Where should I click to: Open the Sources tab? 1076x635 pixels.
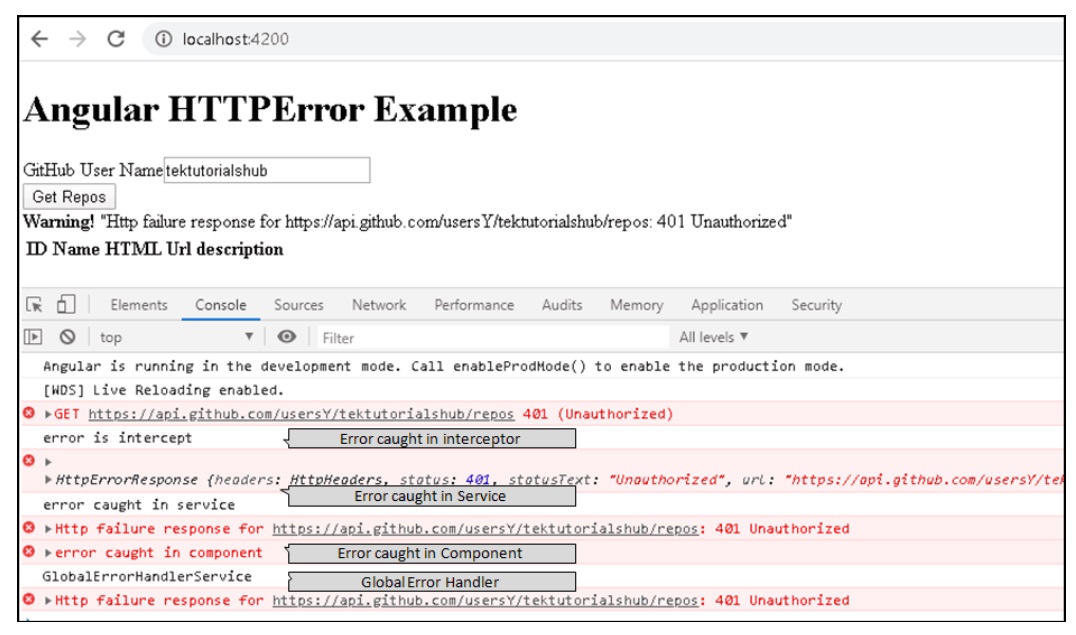coord(298,305)
